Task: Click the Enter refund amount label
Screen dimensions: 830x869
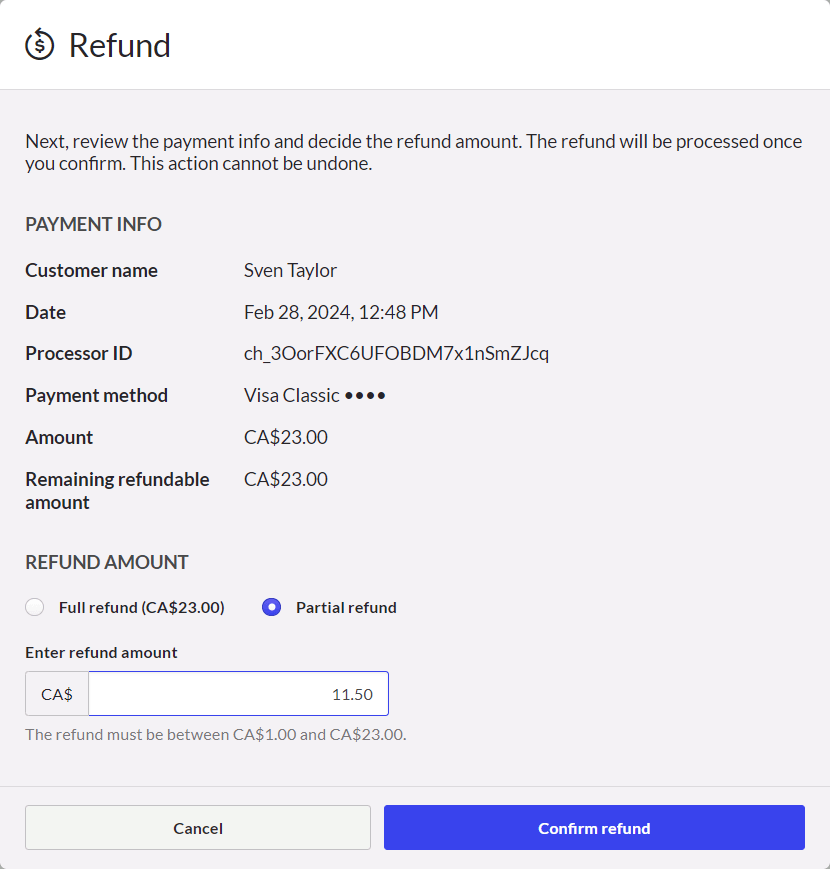Action: [x=102, y=652]
